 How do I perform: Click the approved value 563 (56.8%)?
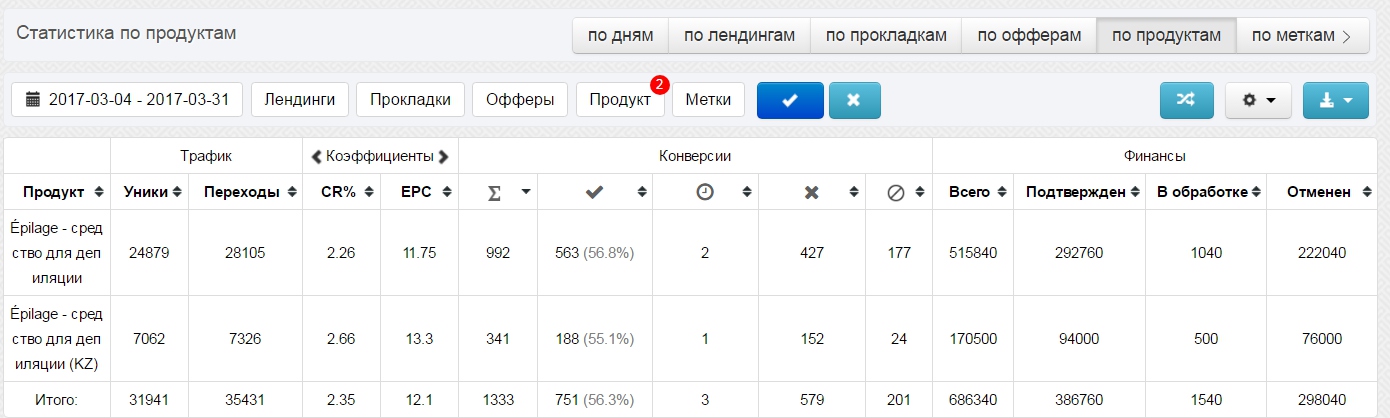click(594, 253)
